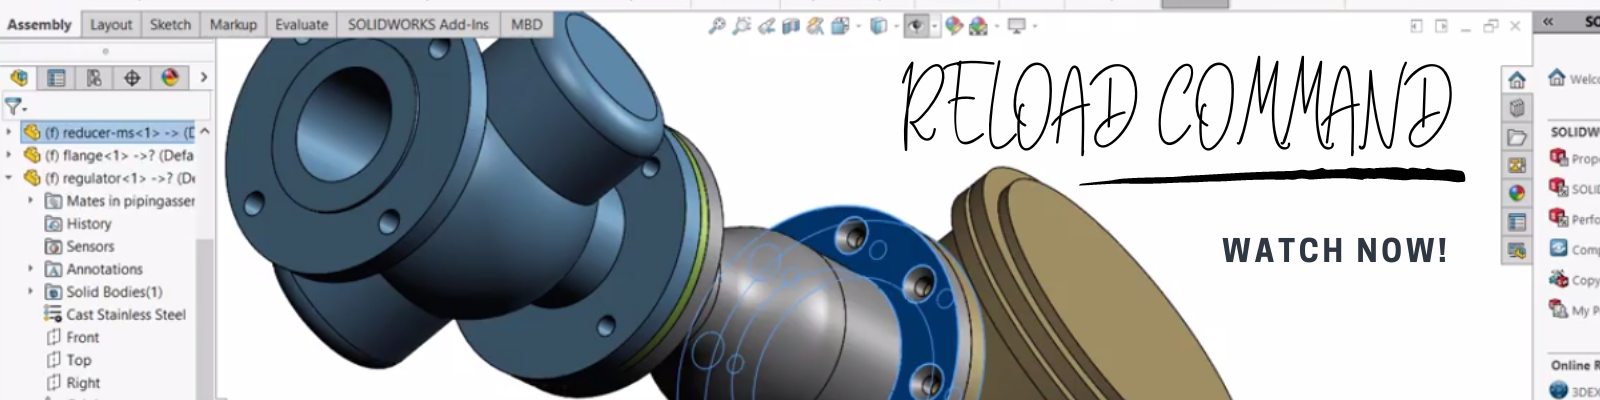Click the Apply Scene icon

[978, 26]
